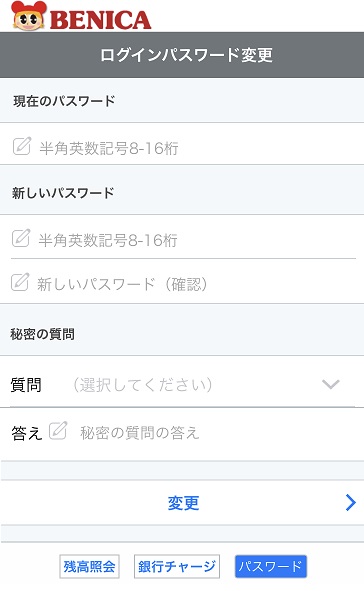364x591 pixels.
Task: Click the BENICA mascot logo icon
Action: point(29,15)
